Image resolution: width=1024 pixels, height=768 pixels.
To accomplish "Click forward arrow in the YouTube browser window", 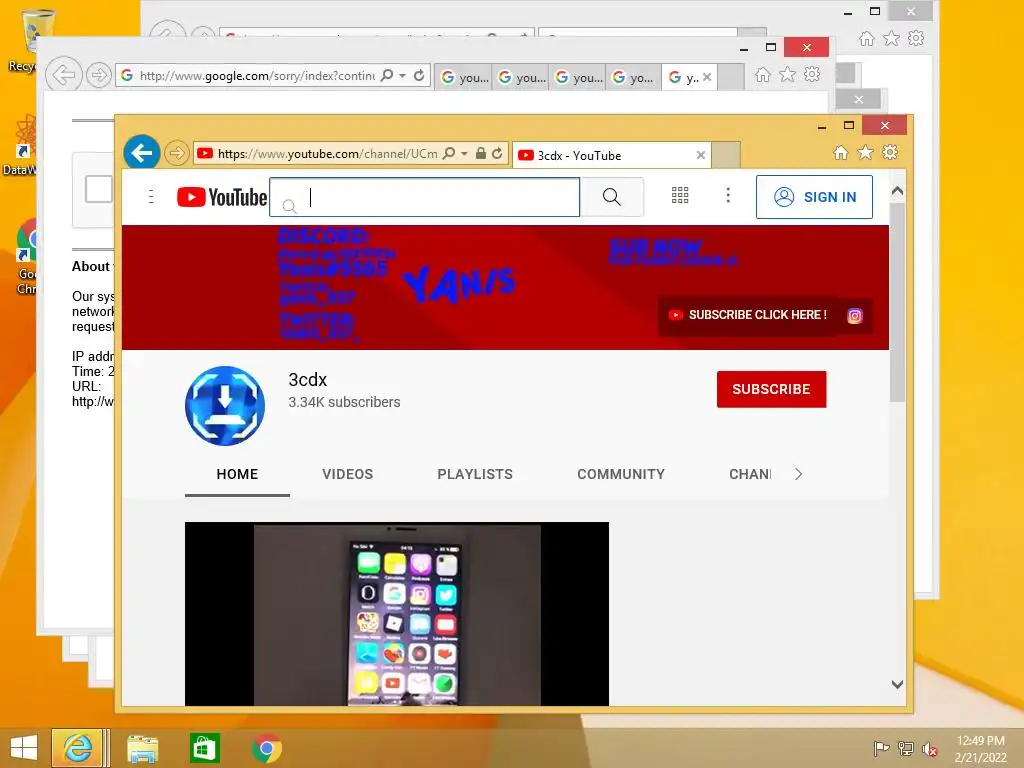I will click(176, 153).
